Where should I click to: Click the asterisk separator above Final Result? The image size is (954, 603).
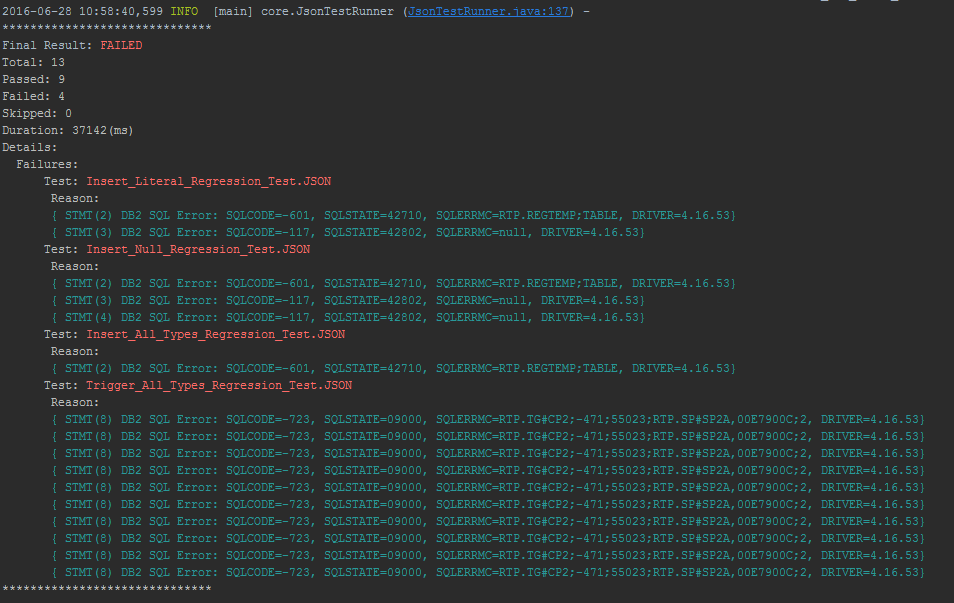tap(106, 28)
